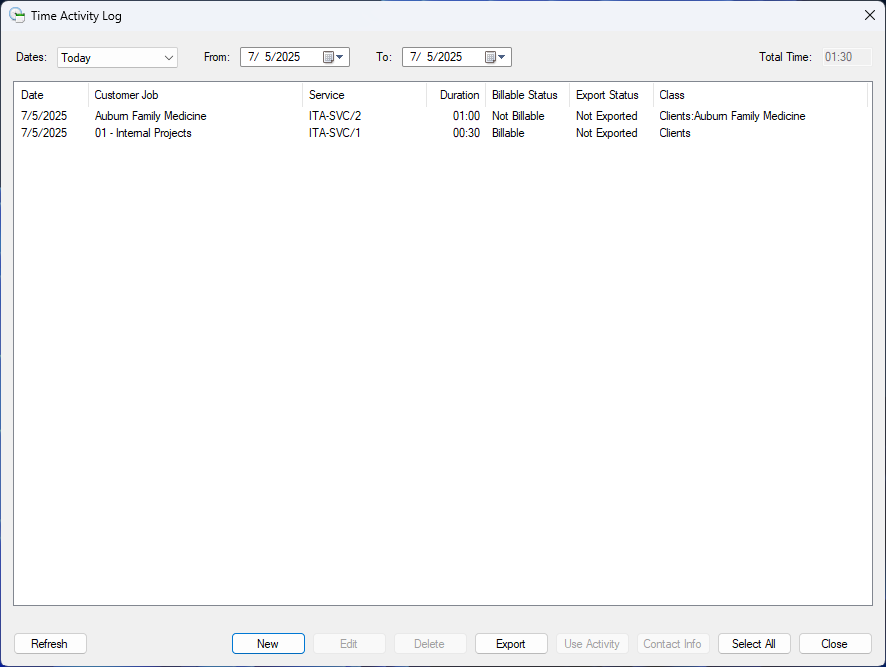
Task: Sort by Customer Job column header
Action: tap(195, 95)
